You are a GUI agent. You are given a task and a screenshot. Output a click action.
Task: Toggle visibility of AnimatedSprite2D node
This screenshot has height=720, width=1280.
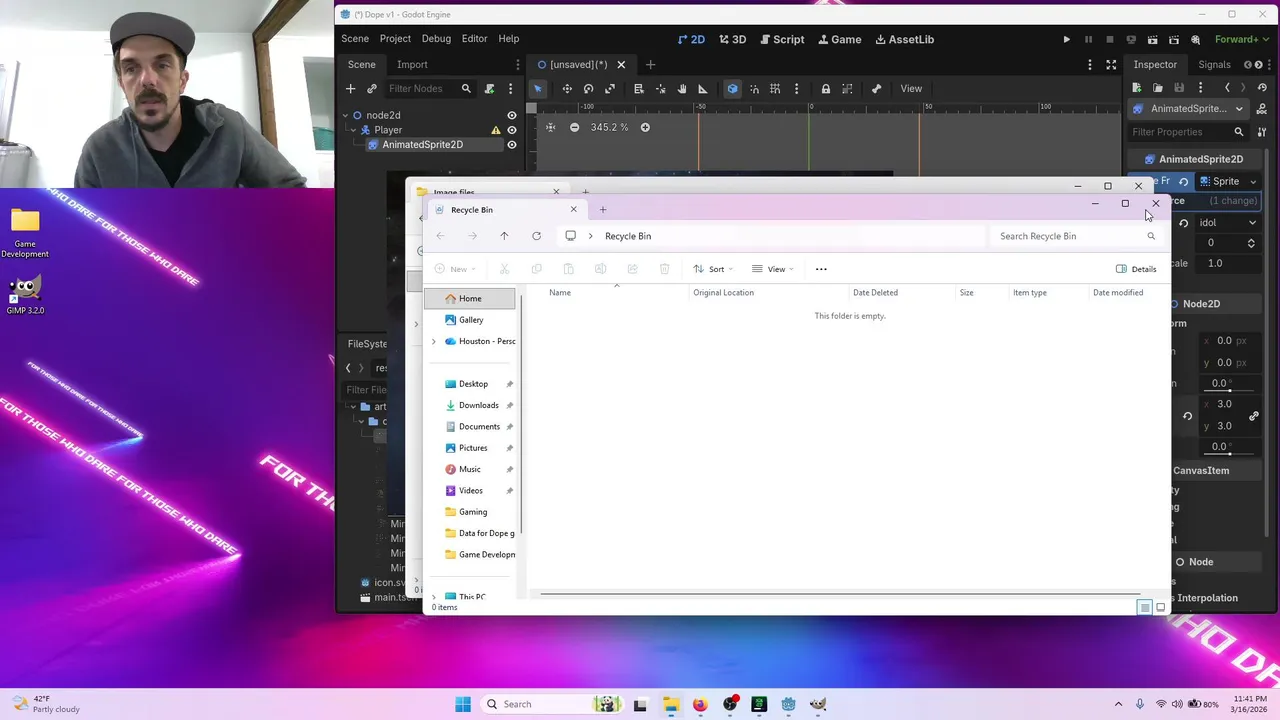[512, 145]
